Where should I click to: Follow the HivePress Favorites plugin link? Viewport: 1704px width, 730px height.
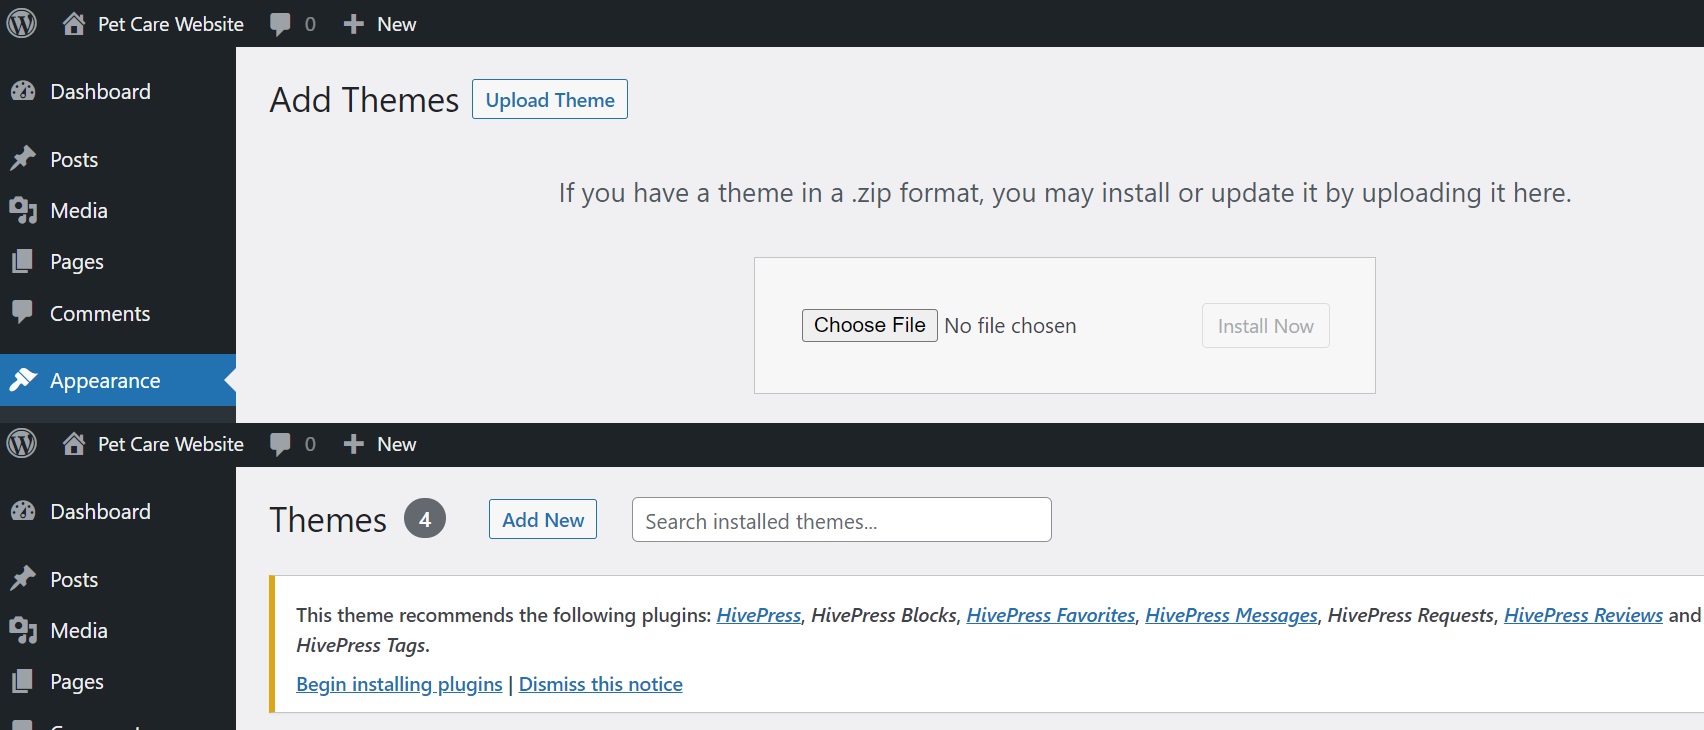[1050, 615]
